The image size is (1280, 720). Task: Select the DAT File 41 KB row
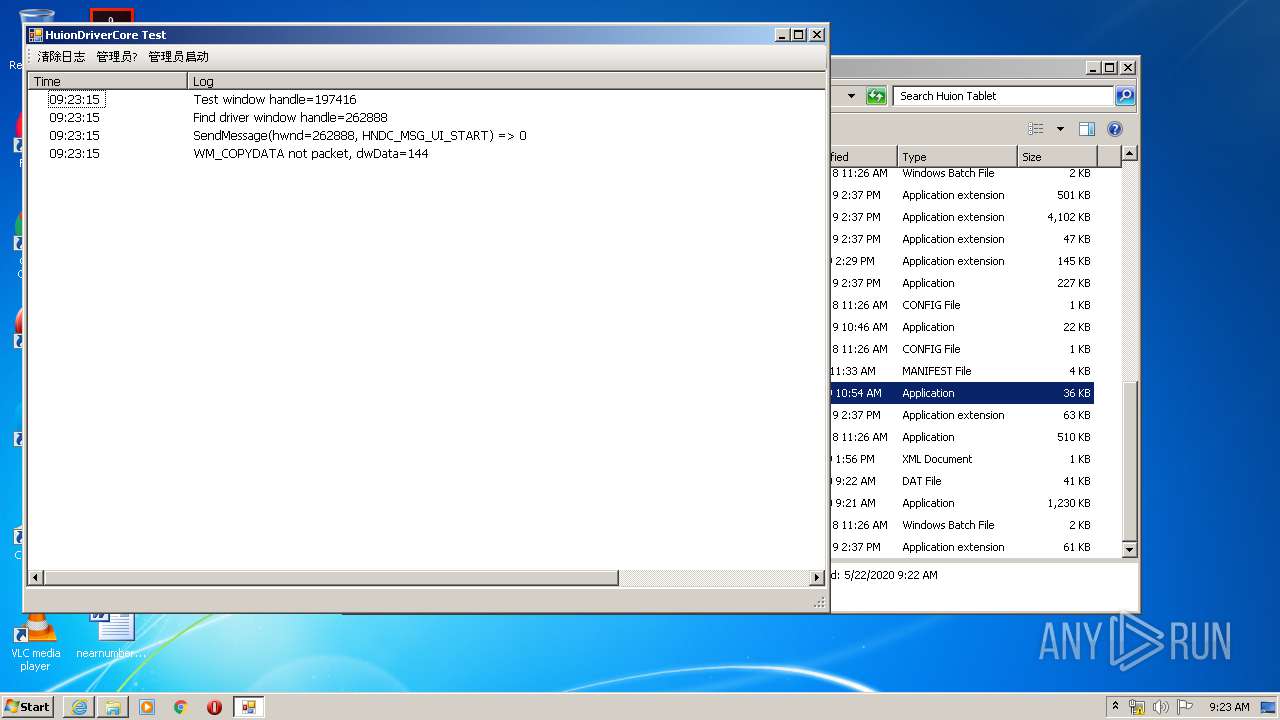962,481
